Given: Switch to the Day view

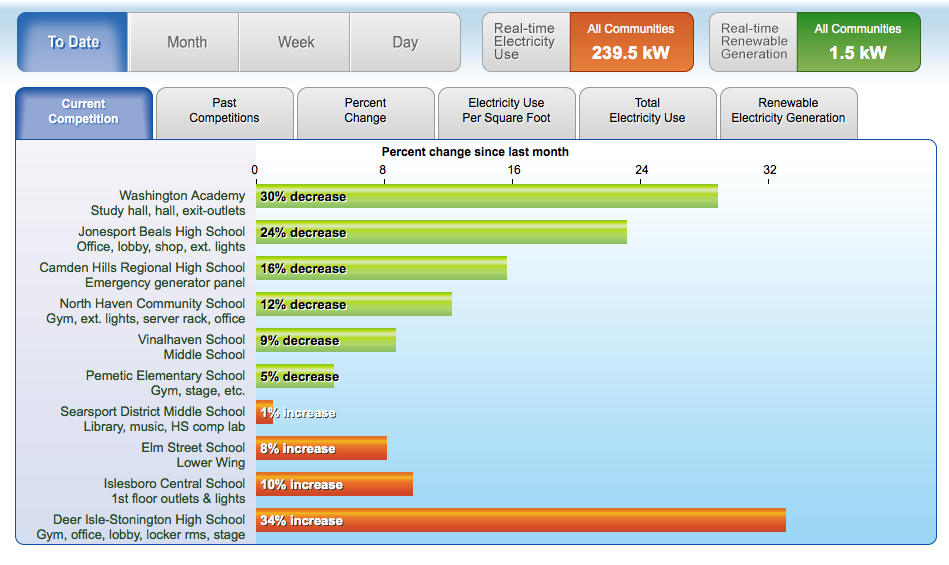Looking at the screenshot, I should 405,42.
